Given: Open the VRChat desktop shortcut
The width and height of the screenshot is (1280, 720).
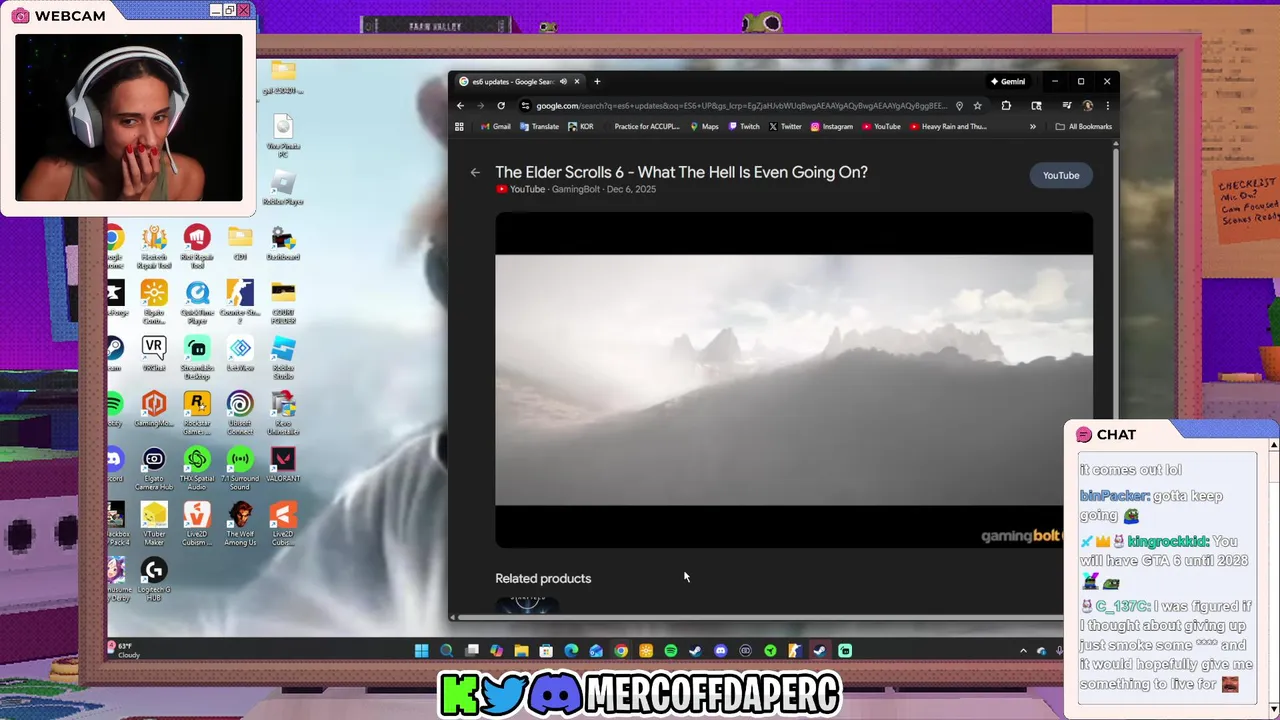Looking at the screenshot, I should coord(153,357).
